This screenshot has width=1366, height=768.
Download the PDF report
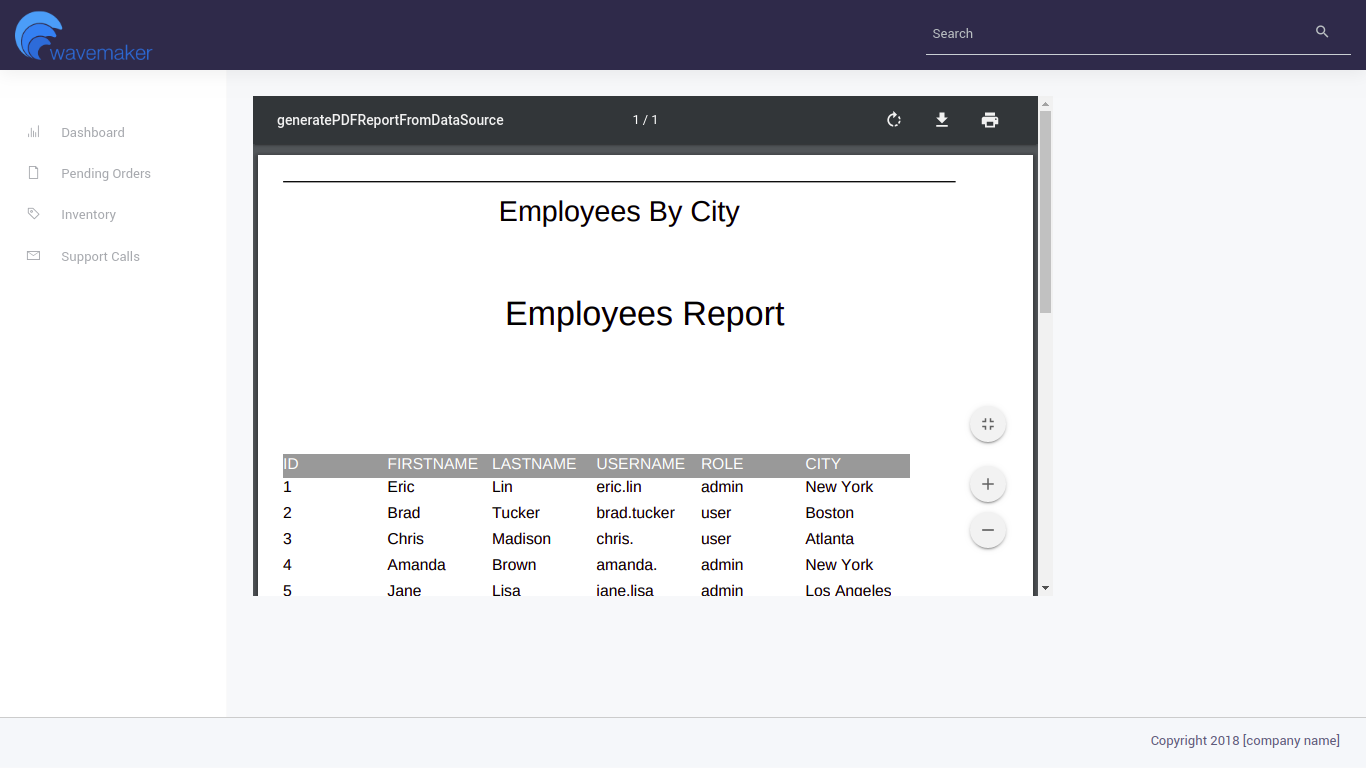pyautogui.click(x=942, y=120)
